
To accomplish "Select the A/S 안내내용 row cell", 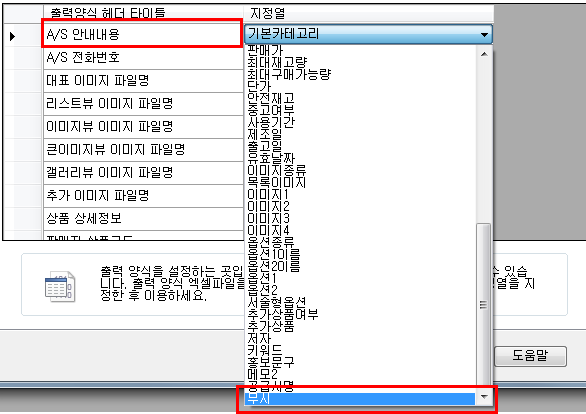I will click(142, 34).
